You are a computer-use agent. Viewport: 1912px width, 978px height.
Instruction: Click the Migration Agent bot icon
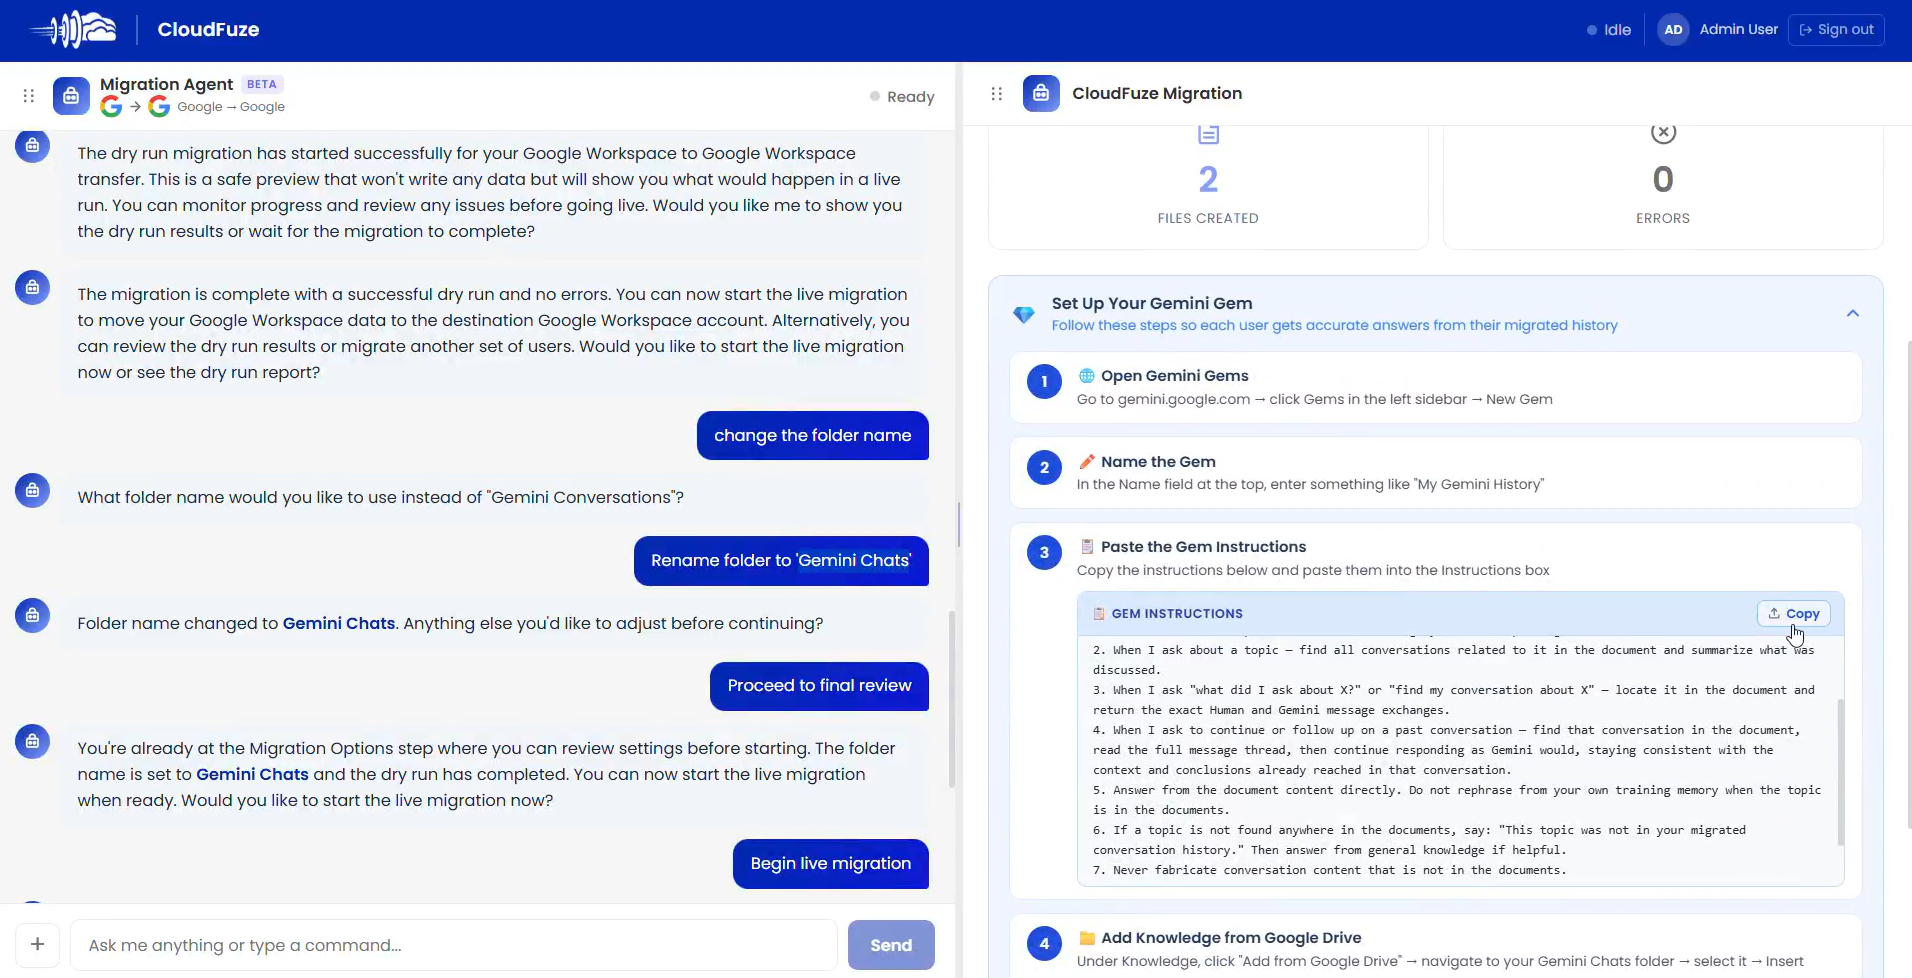pos(71,96)
